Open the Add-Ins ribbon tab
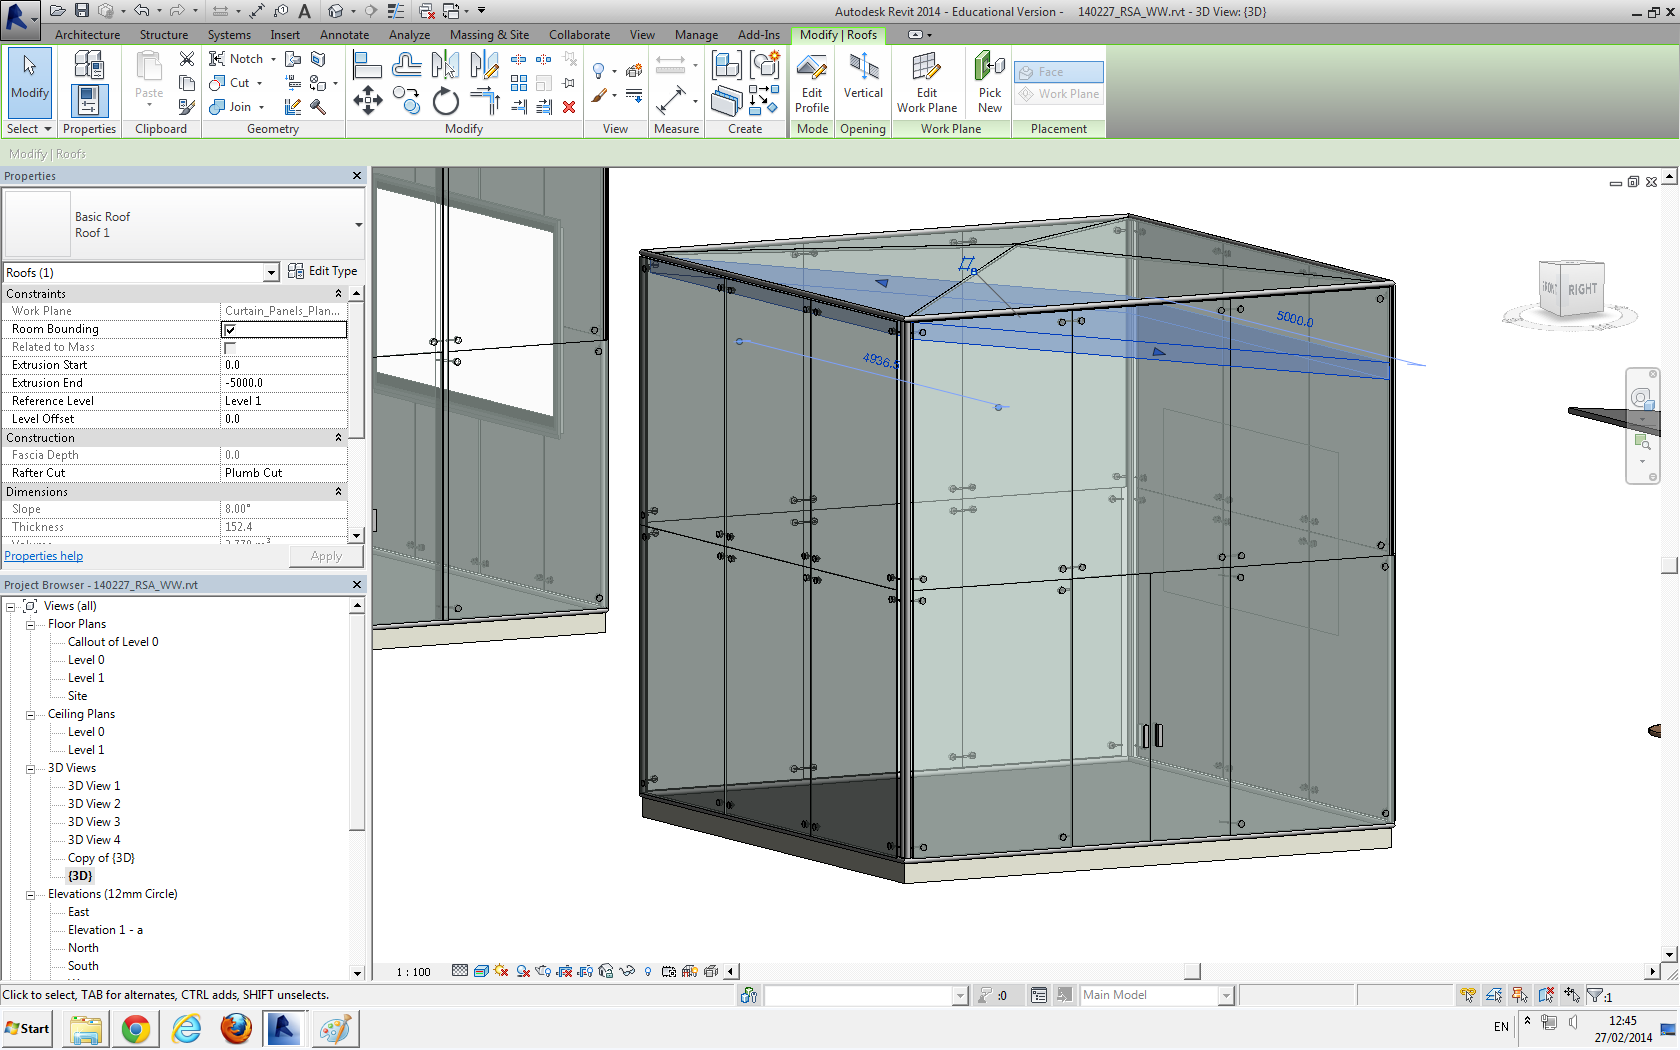This screenshot has height=1050, width=1680. click(759, 35)
